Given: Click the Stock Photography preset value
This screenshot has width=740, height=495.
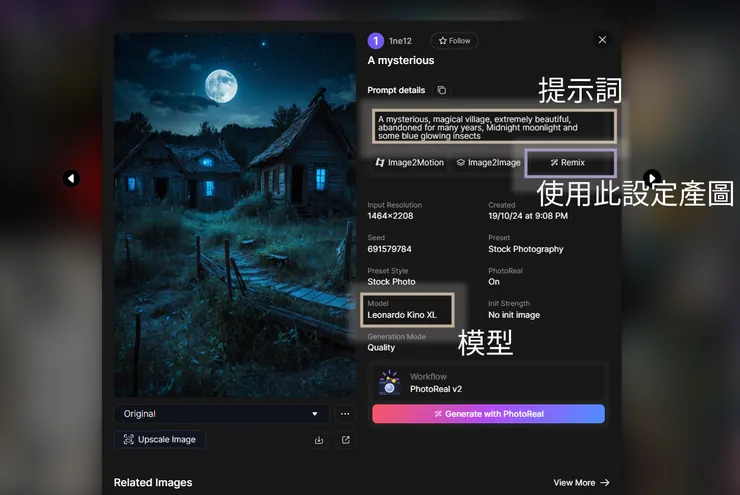Looking at the screenshot, I should (x=526, y=249).
